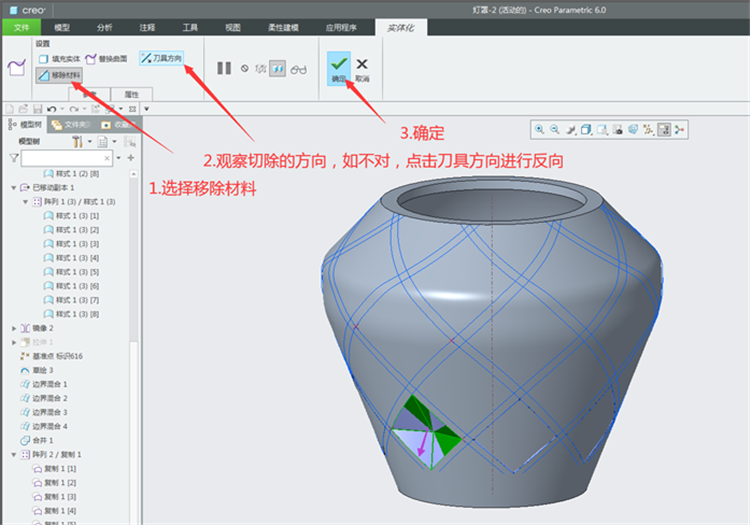Open the settings dropdown arrow beside hammer

[x=89, y=142]
